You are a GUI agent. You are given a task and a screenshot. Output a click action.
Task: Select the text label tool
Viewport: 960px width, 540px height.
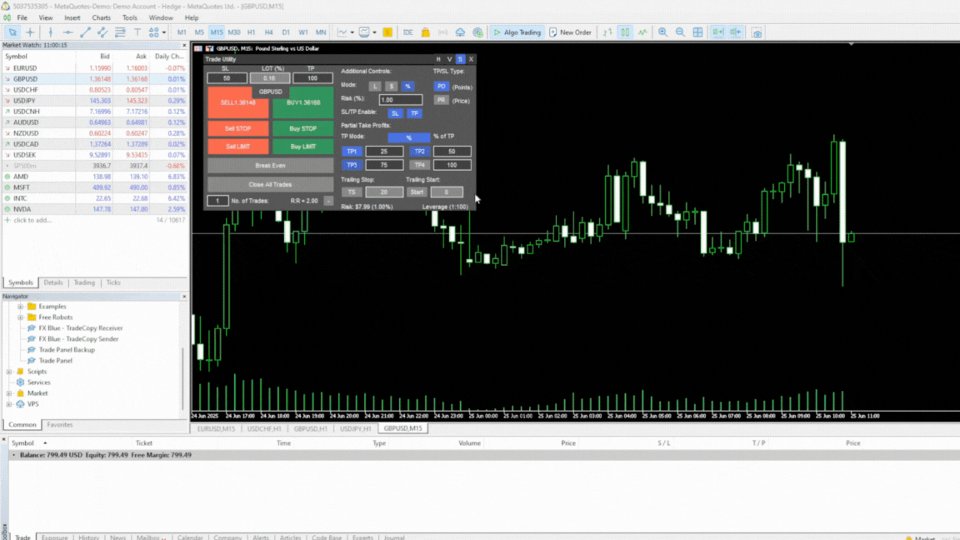[137, 32]
